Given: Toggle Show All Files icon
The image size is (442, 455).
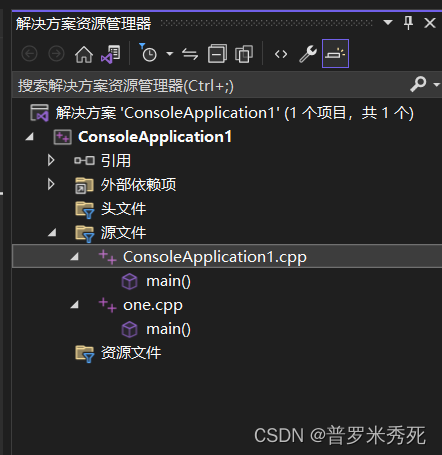Looking at the screenshot, I should click(244, 54).
